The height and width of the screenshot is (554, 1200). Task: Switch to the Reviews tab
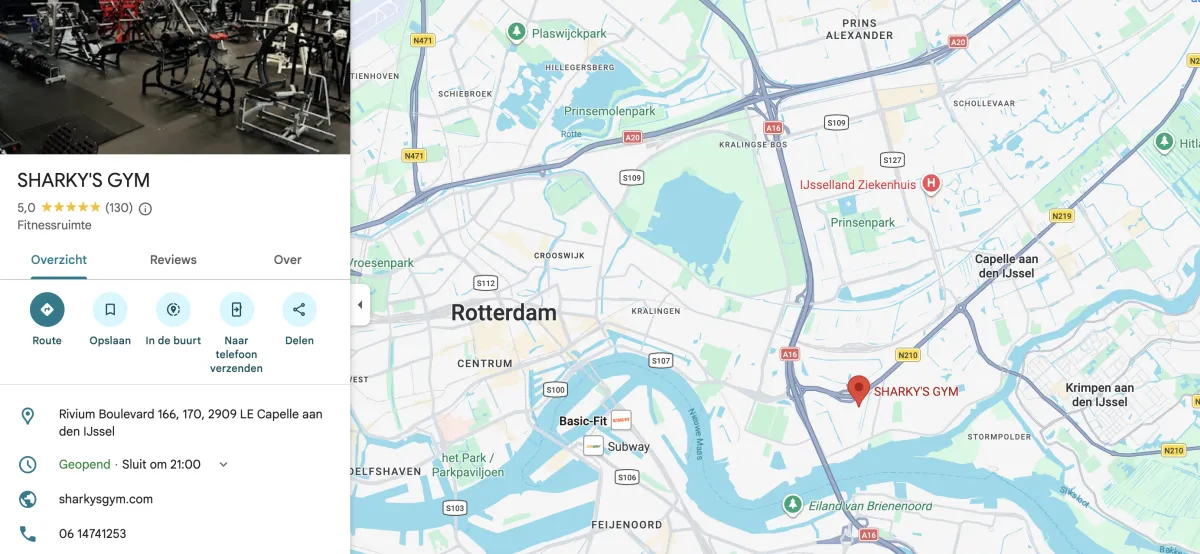(x=173, y=260)
